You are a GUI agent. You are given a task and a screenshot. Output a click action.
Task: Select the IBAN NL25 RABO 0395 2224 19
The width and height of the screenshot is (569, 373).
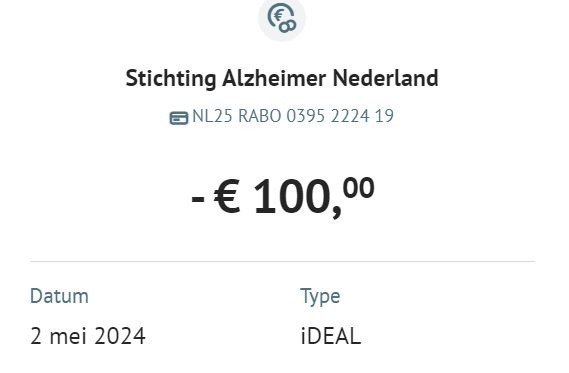[x=293, y=116]
